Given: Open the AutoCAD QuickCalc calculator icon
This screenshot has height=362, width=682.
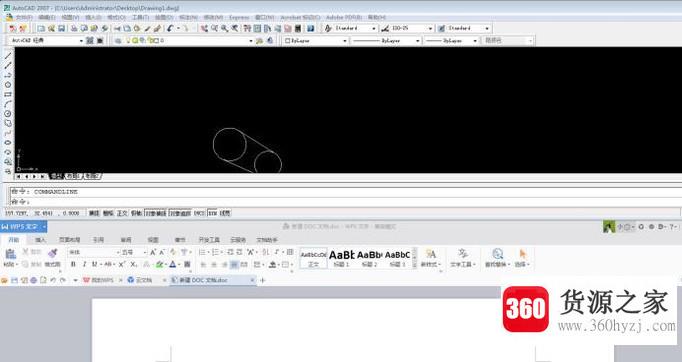Looking at the screenshot, I should click(x=298, y=28).
